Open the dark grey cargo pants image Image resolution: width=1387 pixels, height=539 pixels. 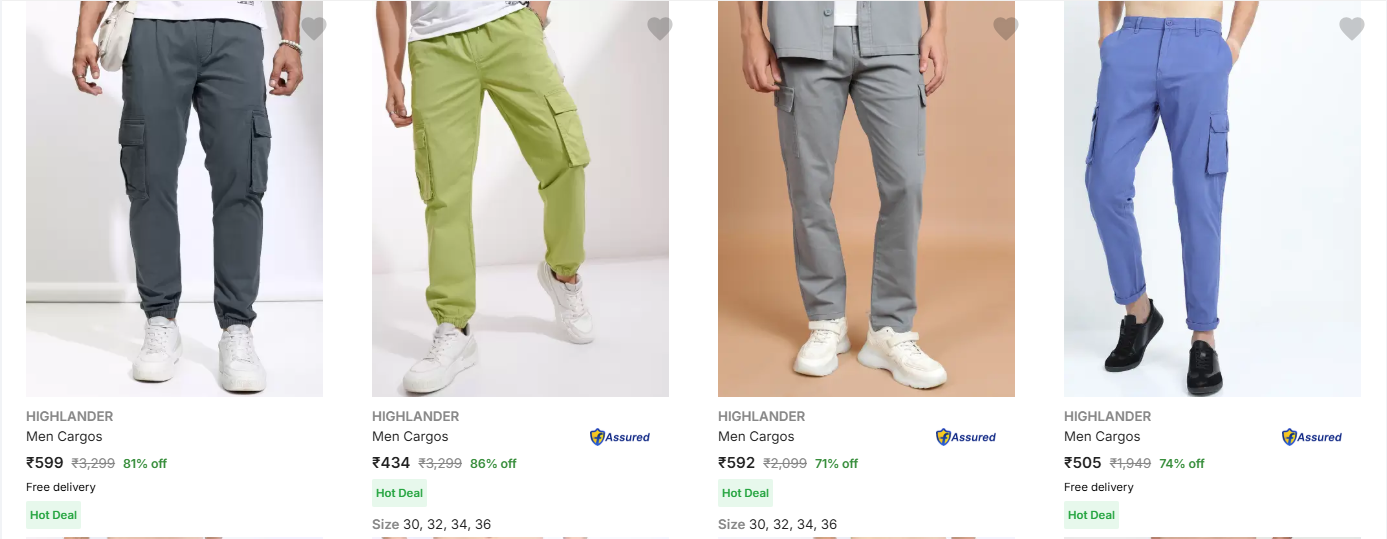point(174,199)
